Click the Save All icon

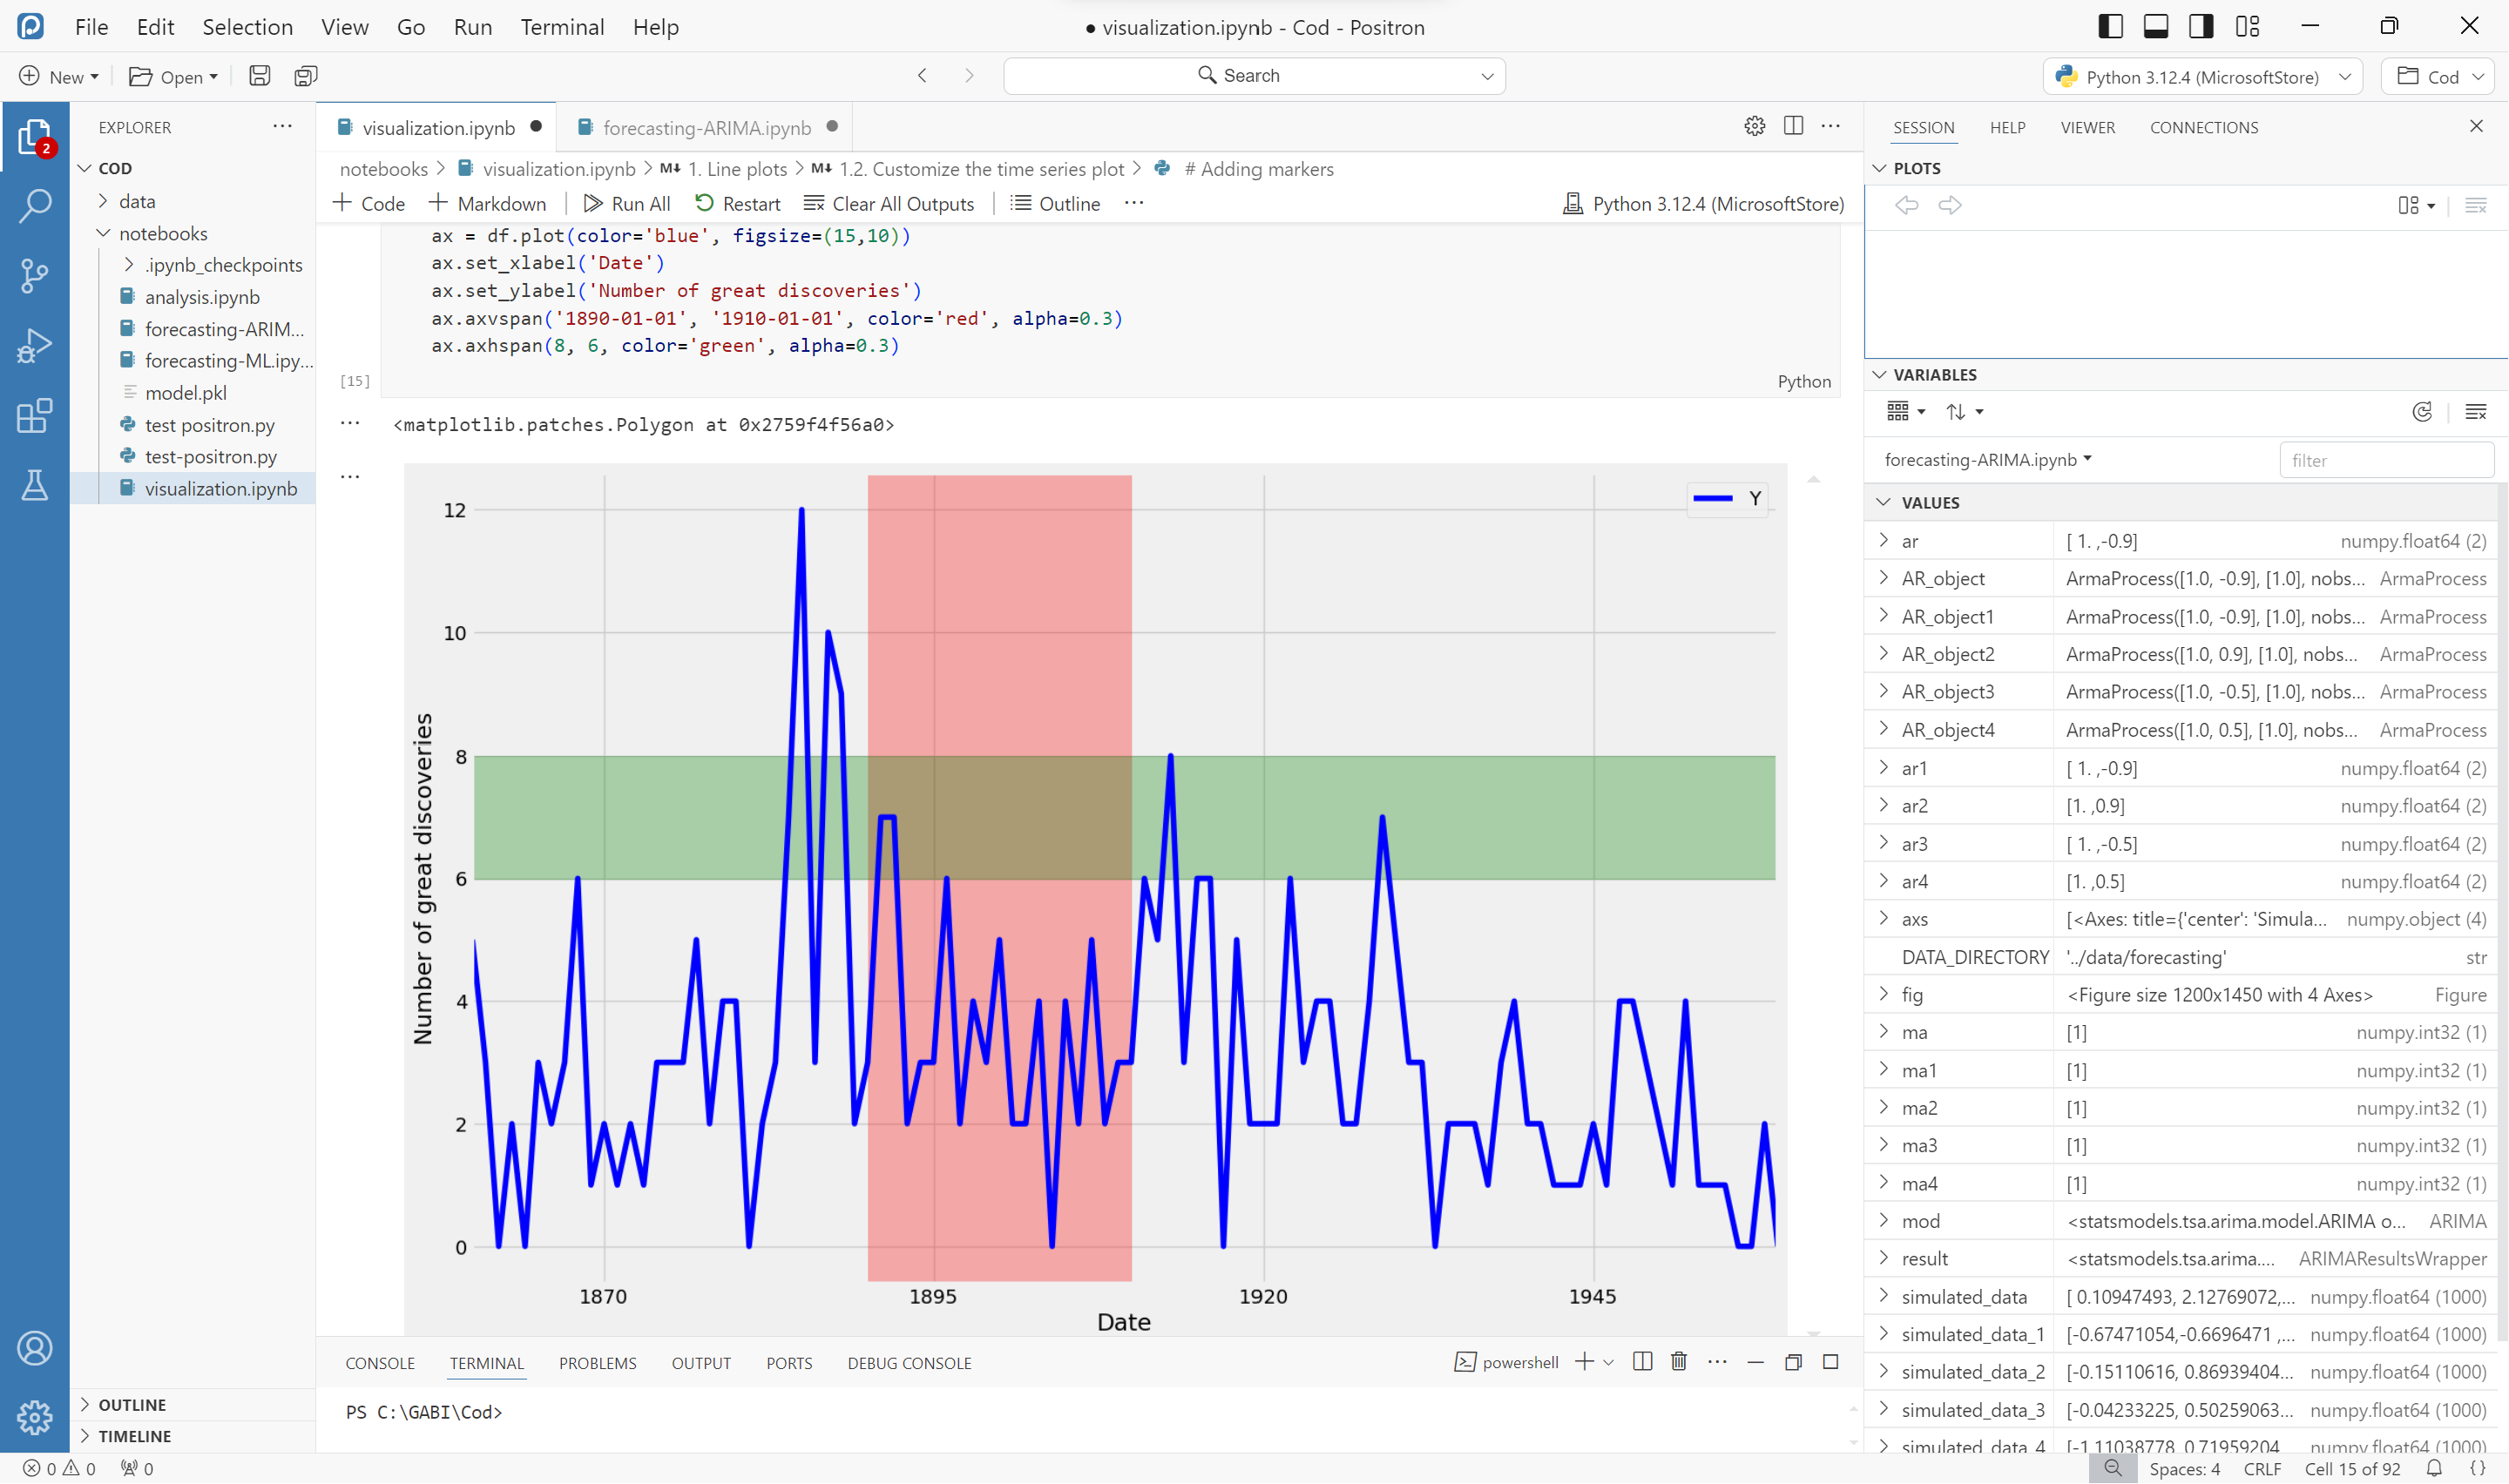tap(306, 76)
